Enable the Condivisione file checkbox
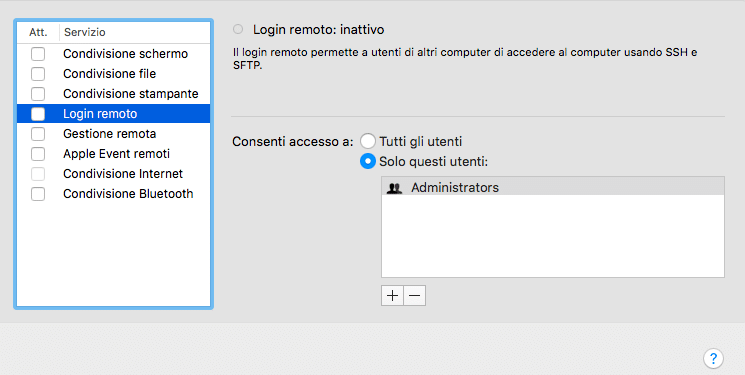The width and height of the screenshot is (745, 375). 38,74
